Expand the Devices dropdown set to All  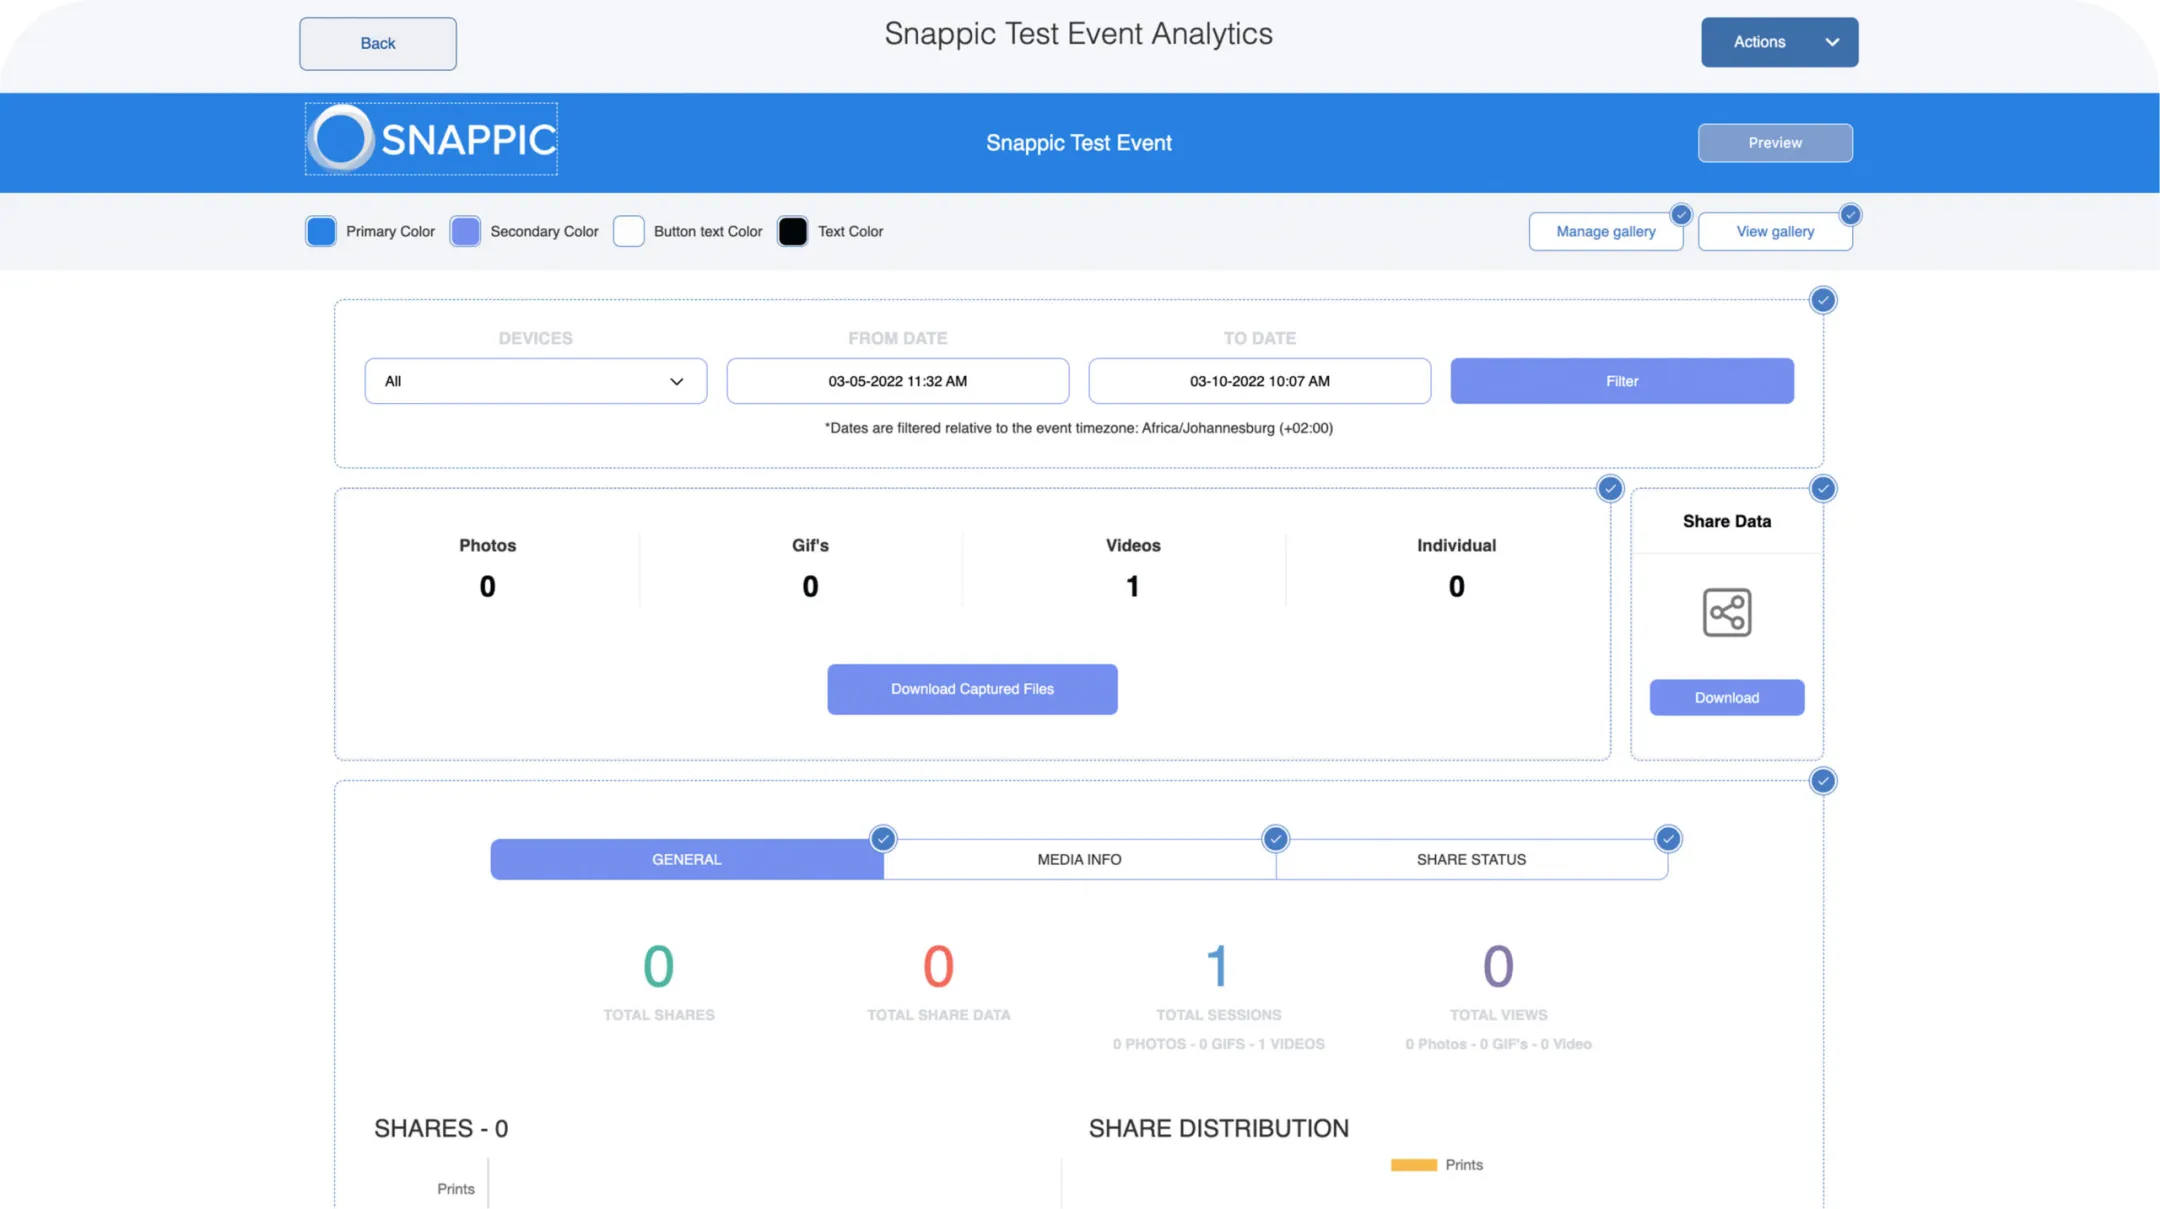point(535,381)
